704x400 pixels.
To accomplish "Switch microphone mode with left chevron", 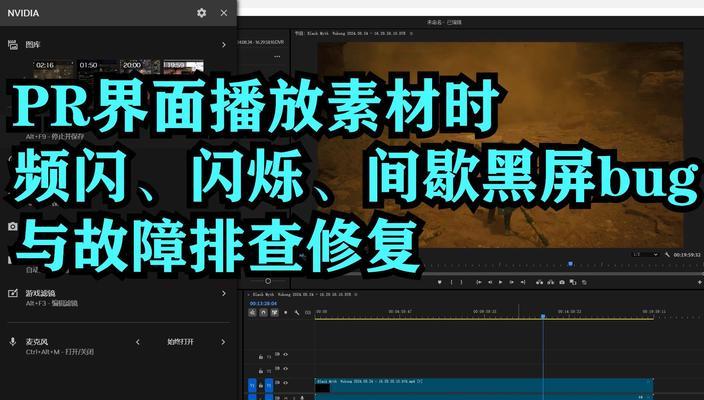I will coord(138,342).
